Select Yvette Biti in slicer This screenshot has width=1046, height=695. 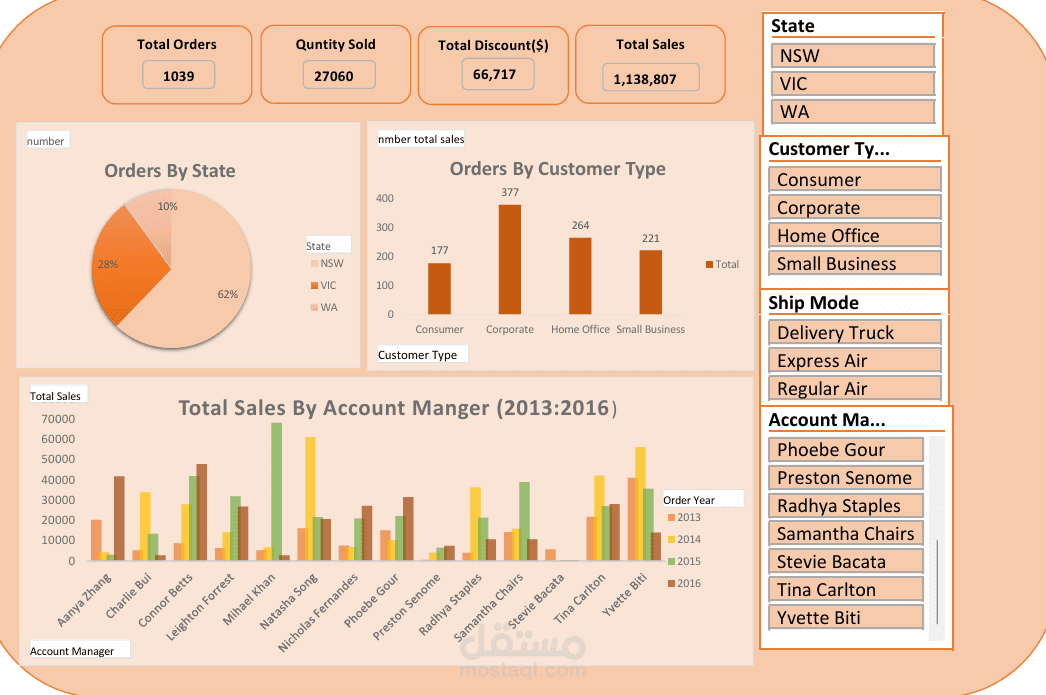coord(846,618)
